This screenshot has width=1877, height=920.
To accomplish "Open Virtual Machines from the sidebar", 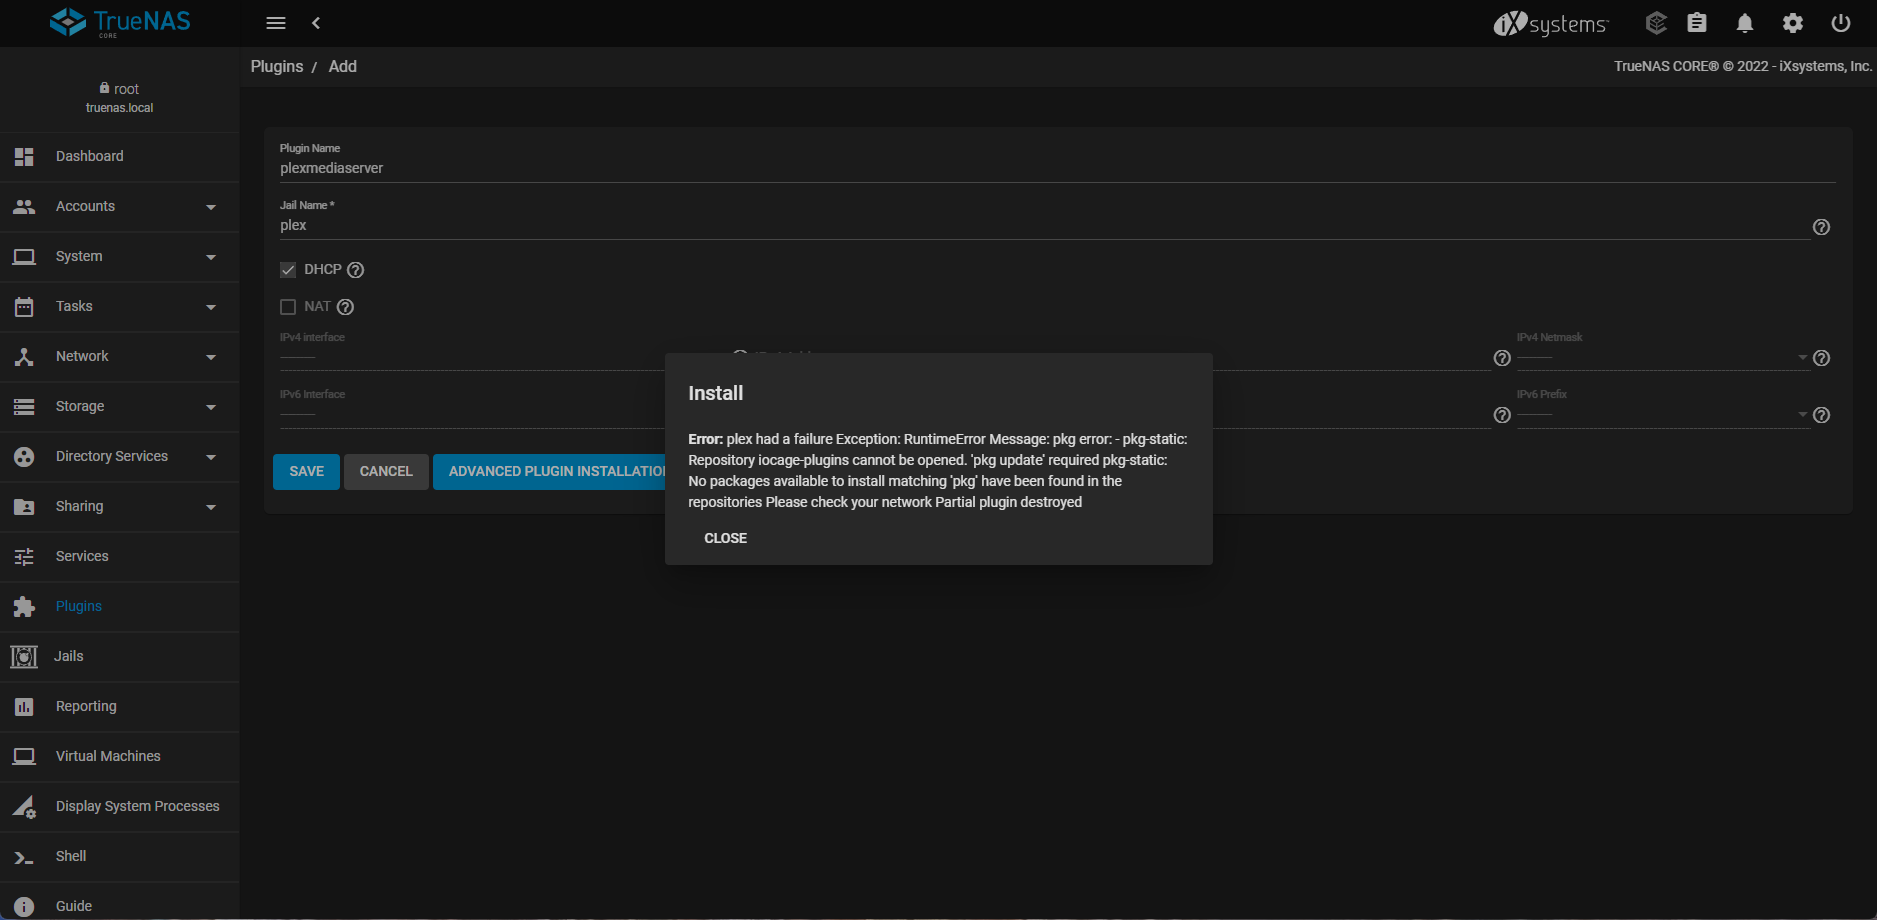I will tap(108, 757).
